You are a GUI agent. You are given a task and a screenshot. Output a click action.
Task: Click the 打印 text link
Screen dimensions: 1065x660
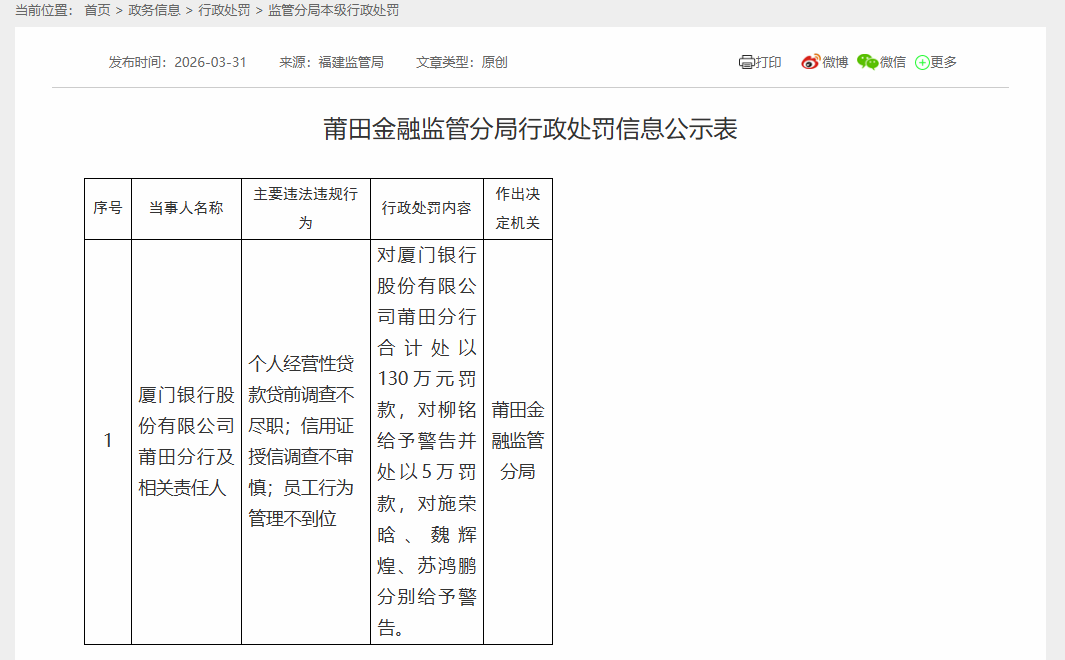[x=768, y=62]
